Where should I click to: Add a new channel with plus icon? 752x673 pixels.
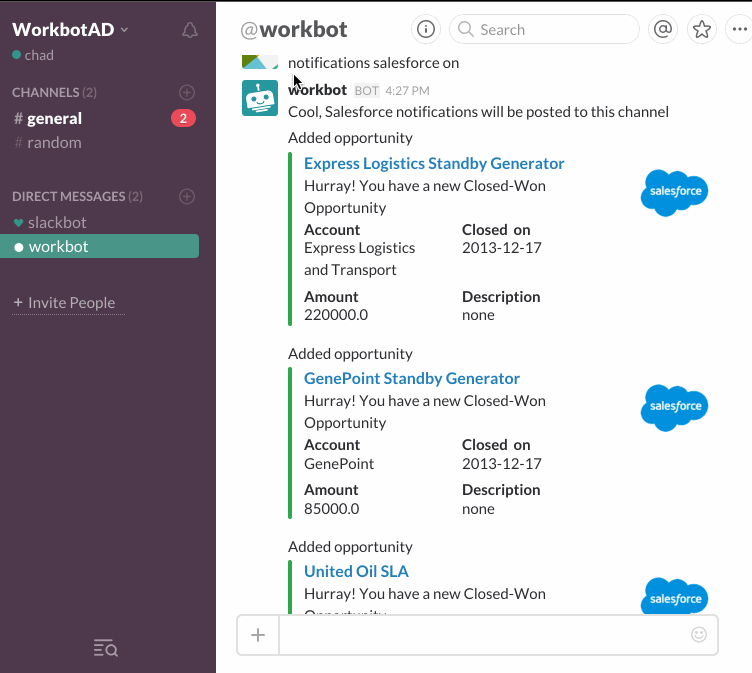pos(187,92)
